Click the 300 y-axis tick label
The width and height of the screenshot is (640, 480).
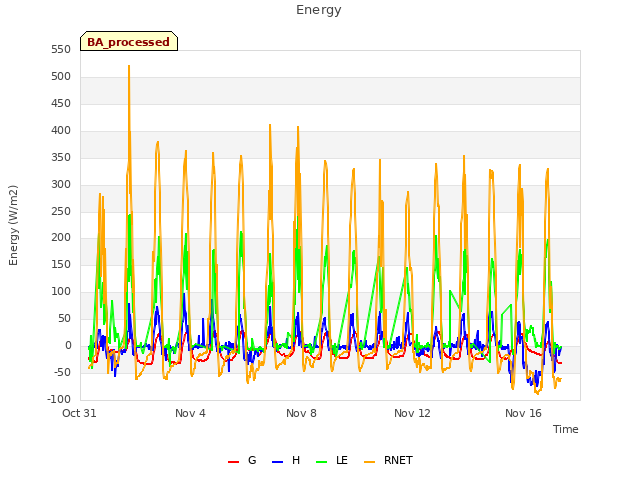pos(61,184)
